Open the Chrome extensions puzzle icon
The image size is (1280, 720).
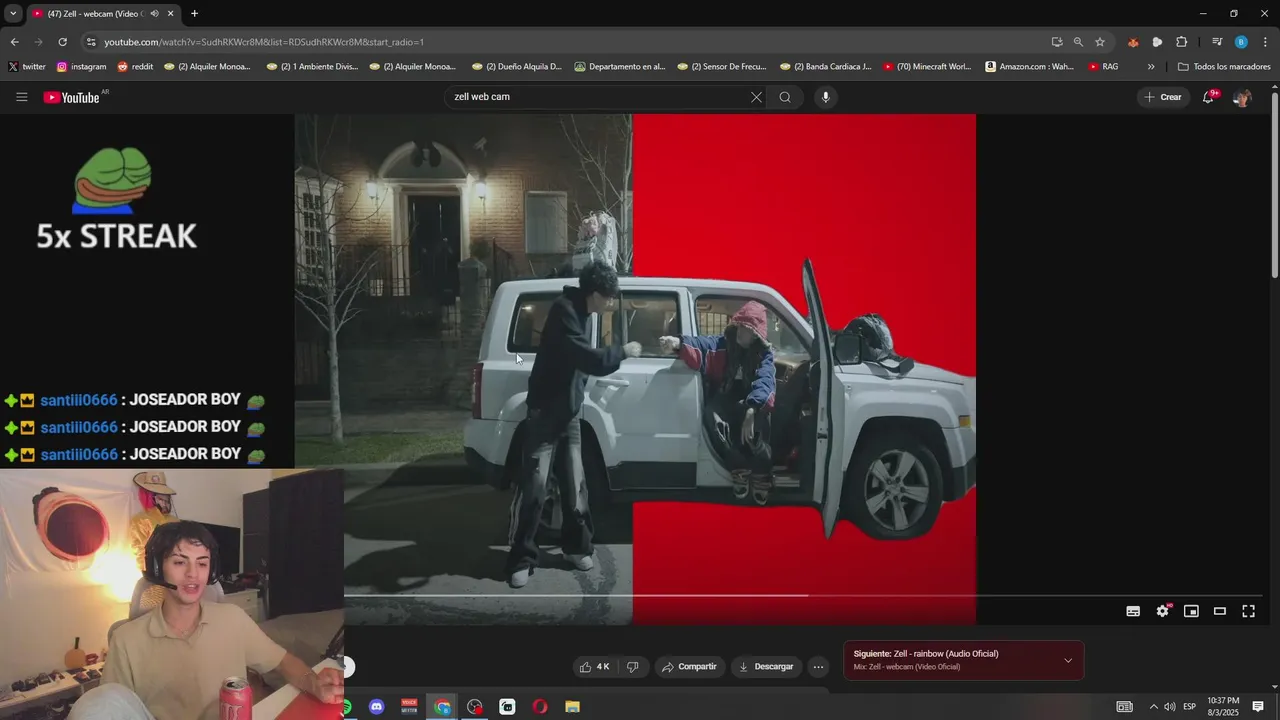click(1182, 42)
